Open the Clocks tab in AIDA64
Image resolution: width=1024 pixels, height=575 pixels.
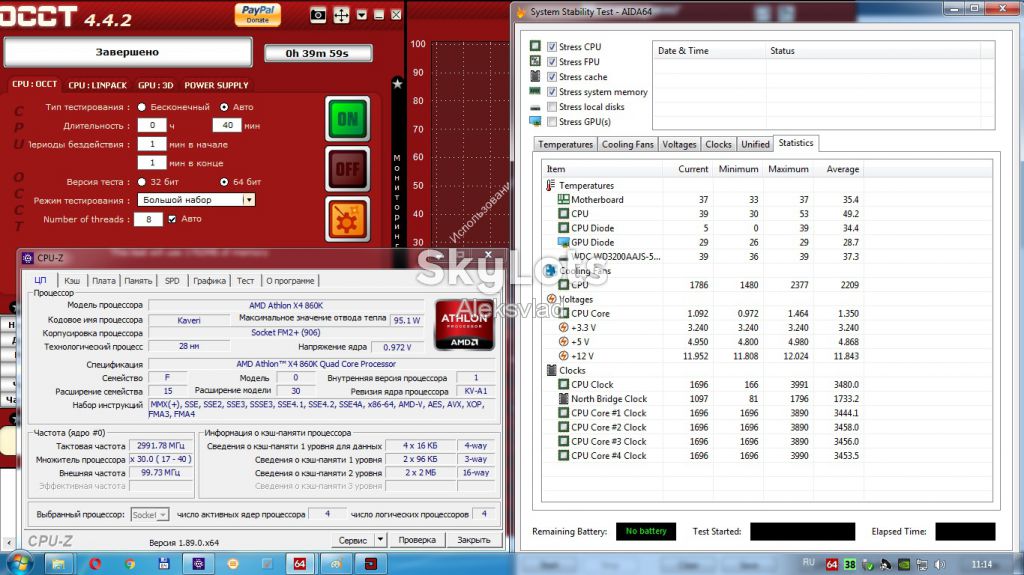(718, 144)
